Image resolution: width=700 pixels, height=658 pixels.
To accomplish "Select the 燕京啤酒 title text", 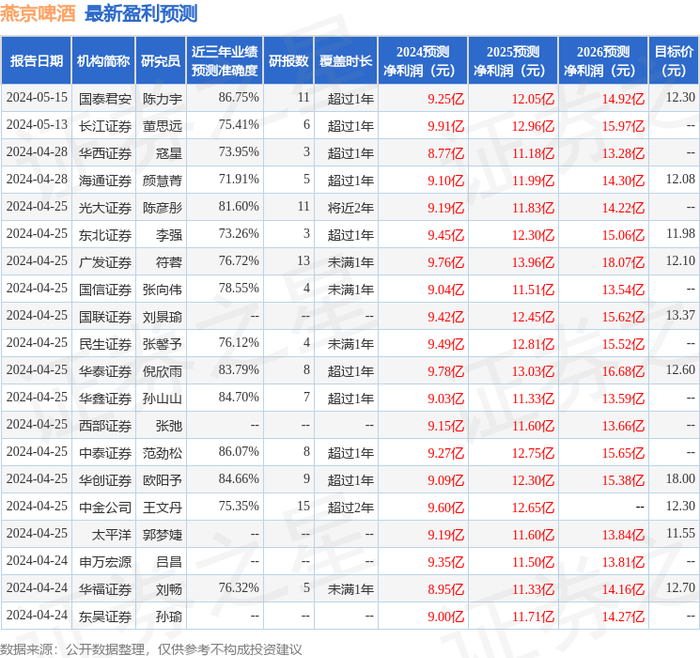I will pyautogui.click(x=38, y=14).
